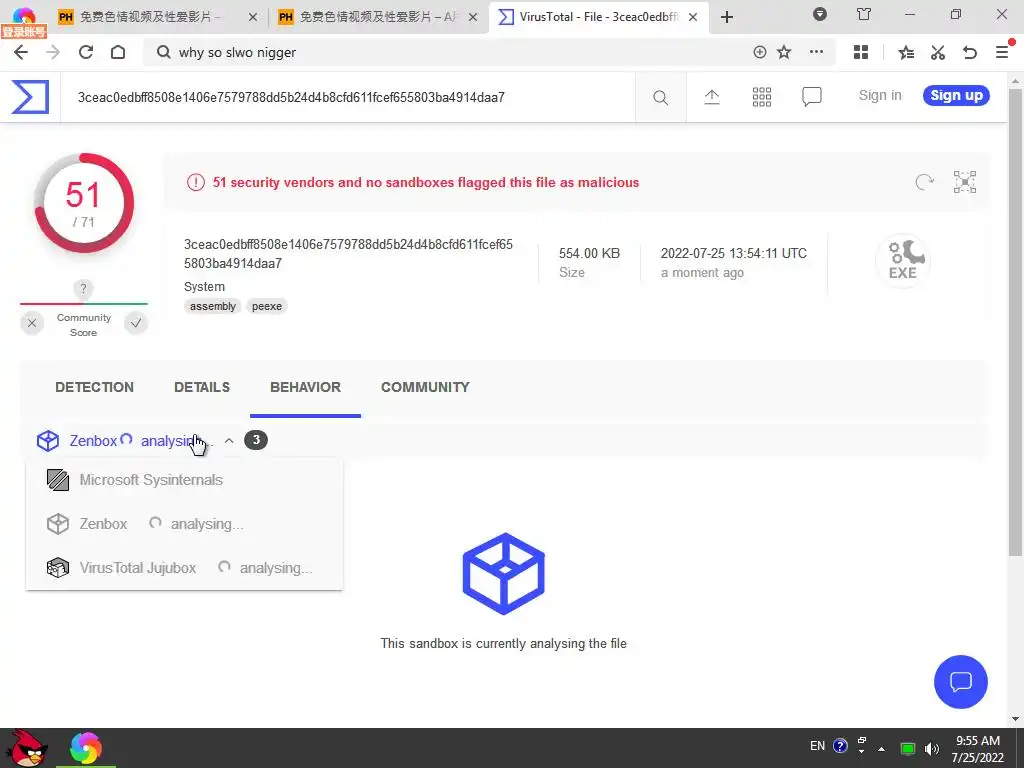
Task: Open the blue chat widget button
Action: (x=961, y=682)
